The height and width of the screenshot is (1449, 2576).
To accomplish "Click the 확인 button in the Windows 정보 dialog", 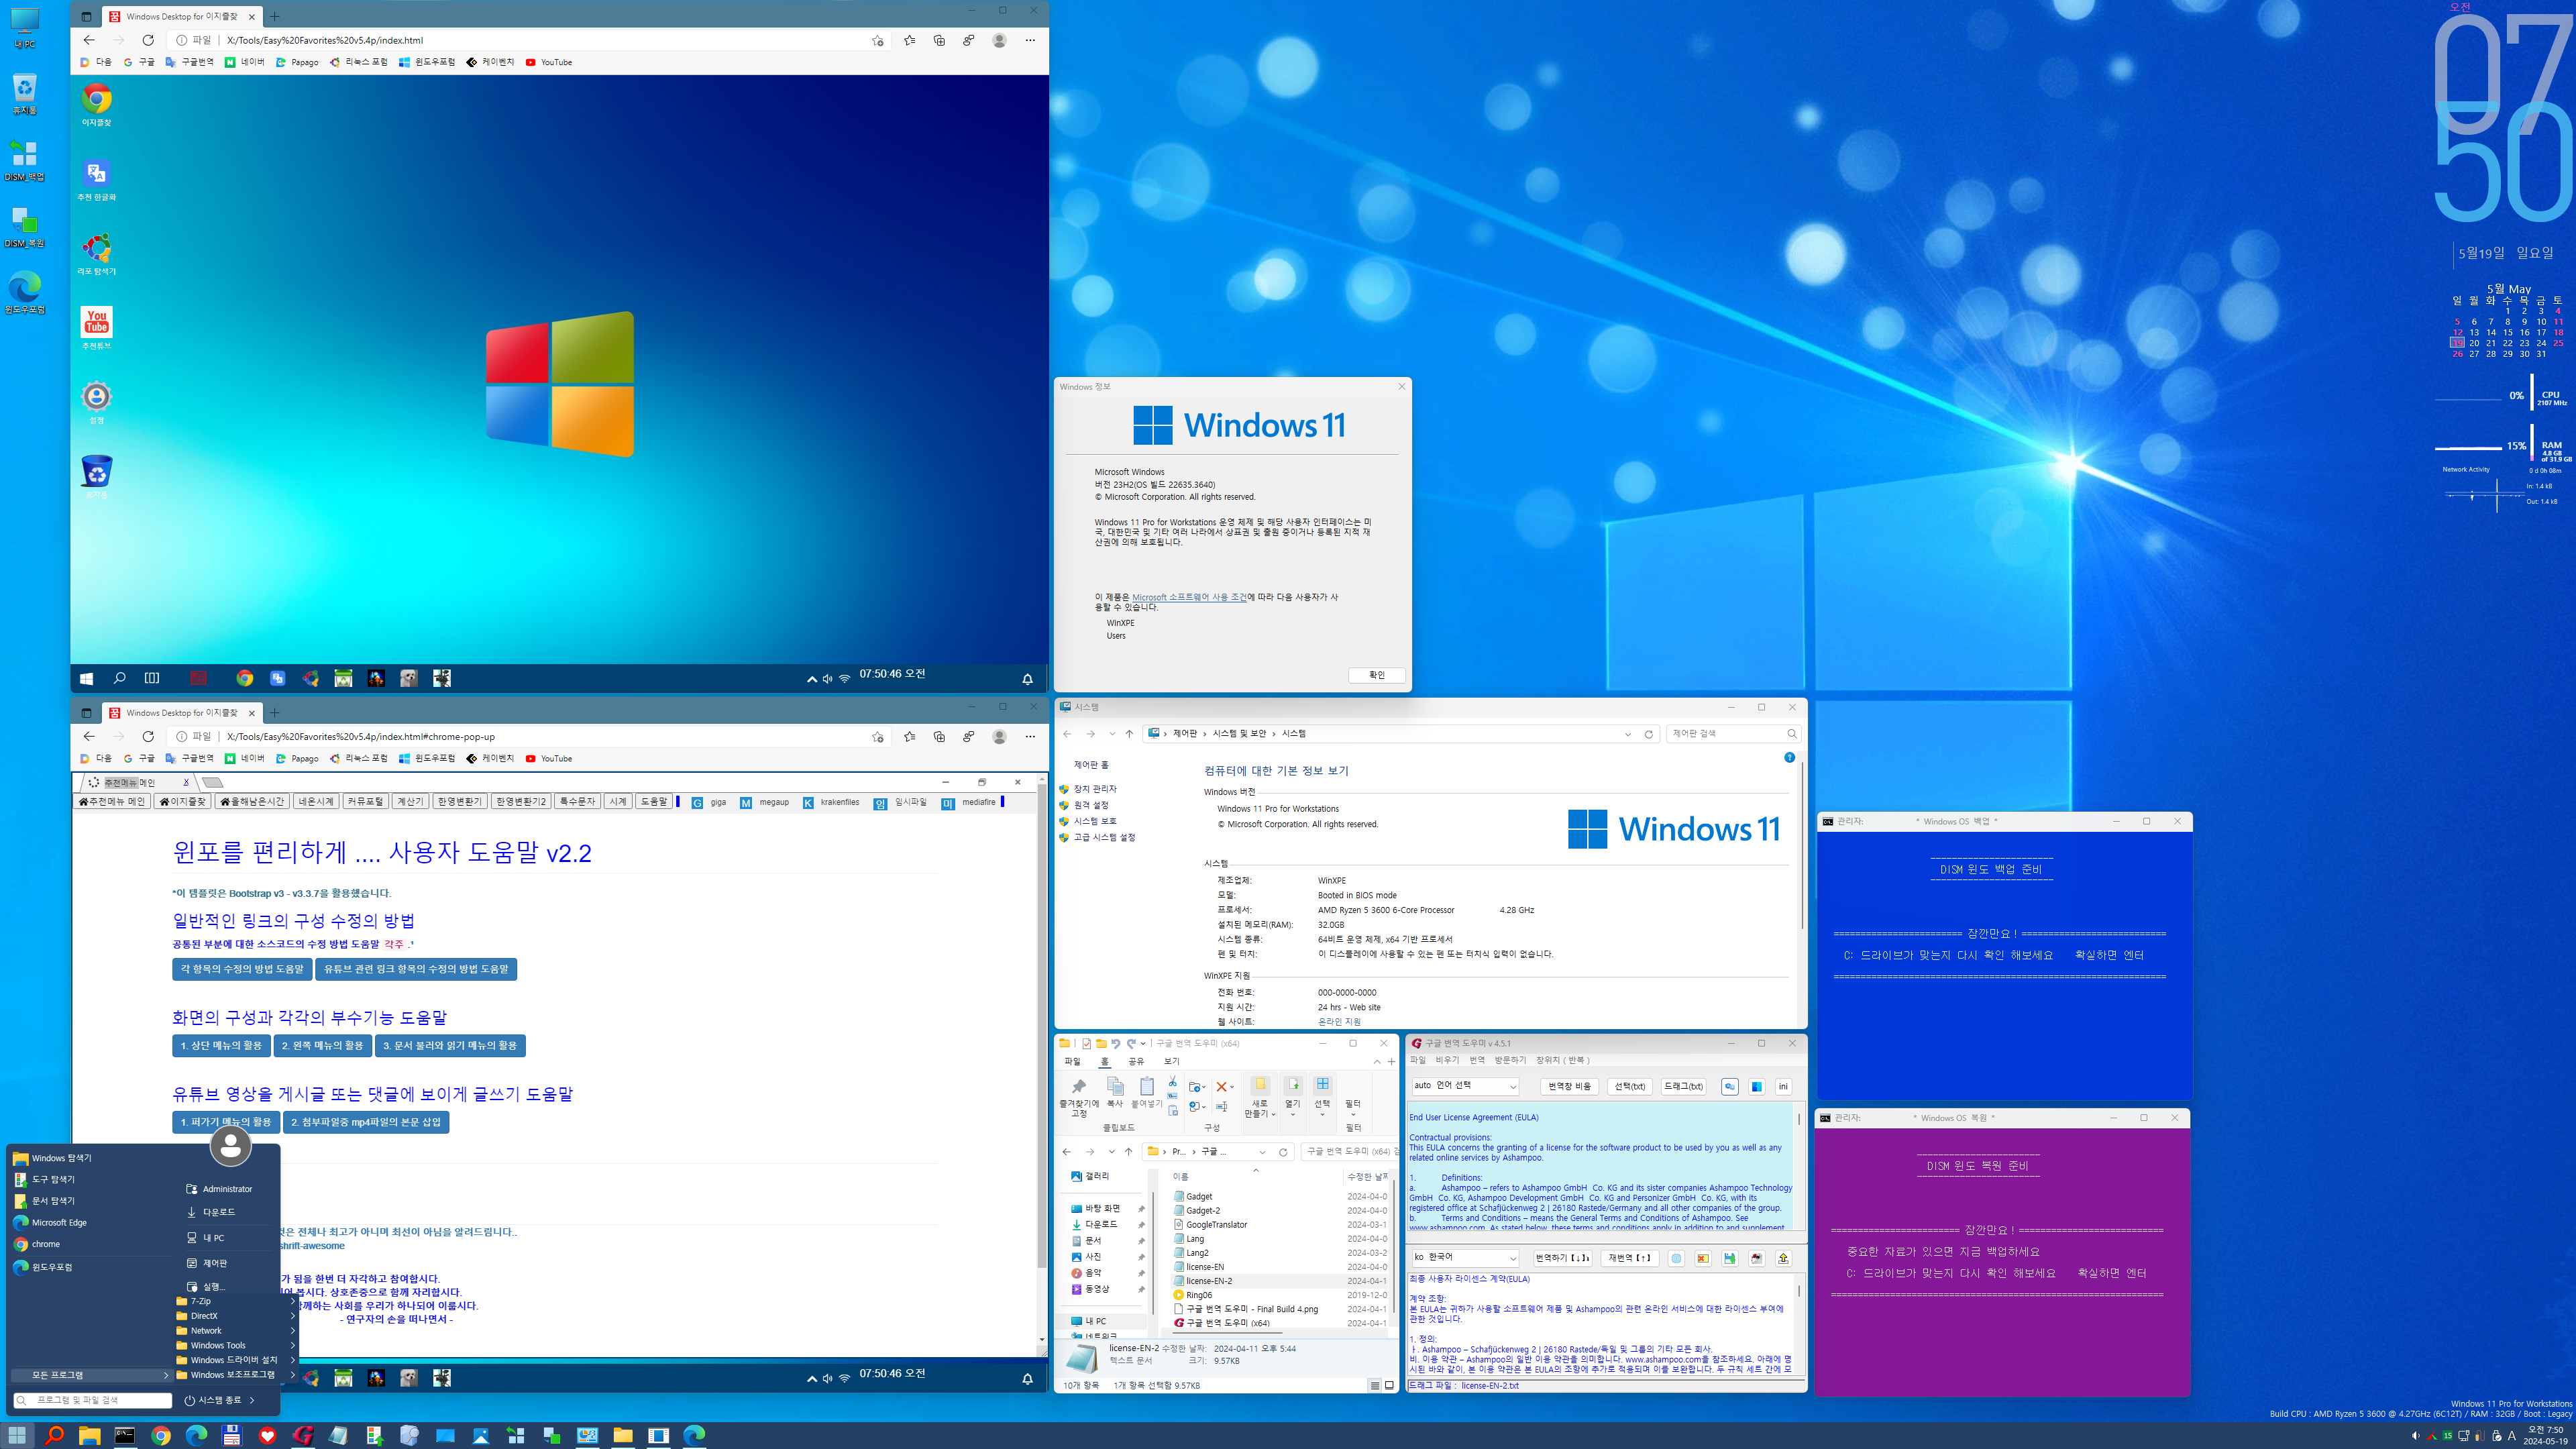I will pos(1376,675).
